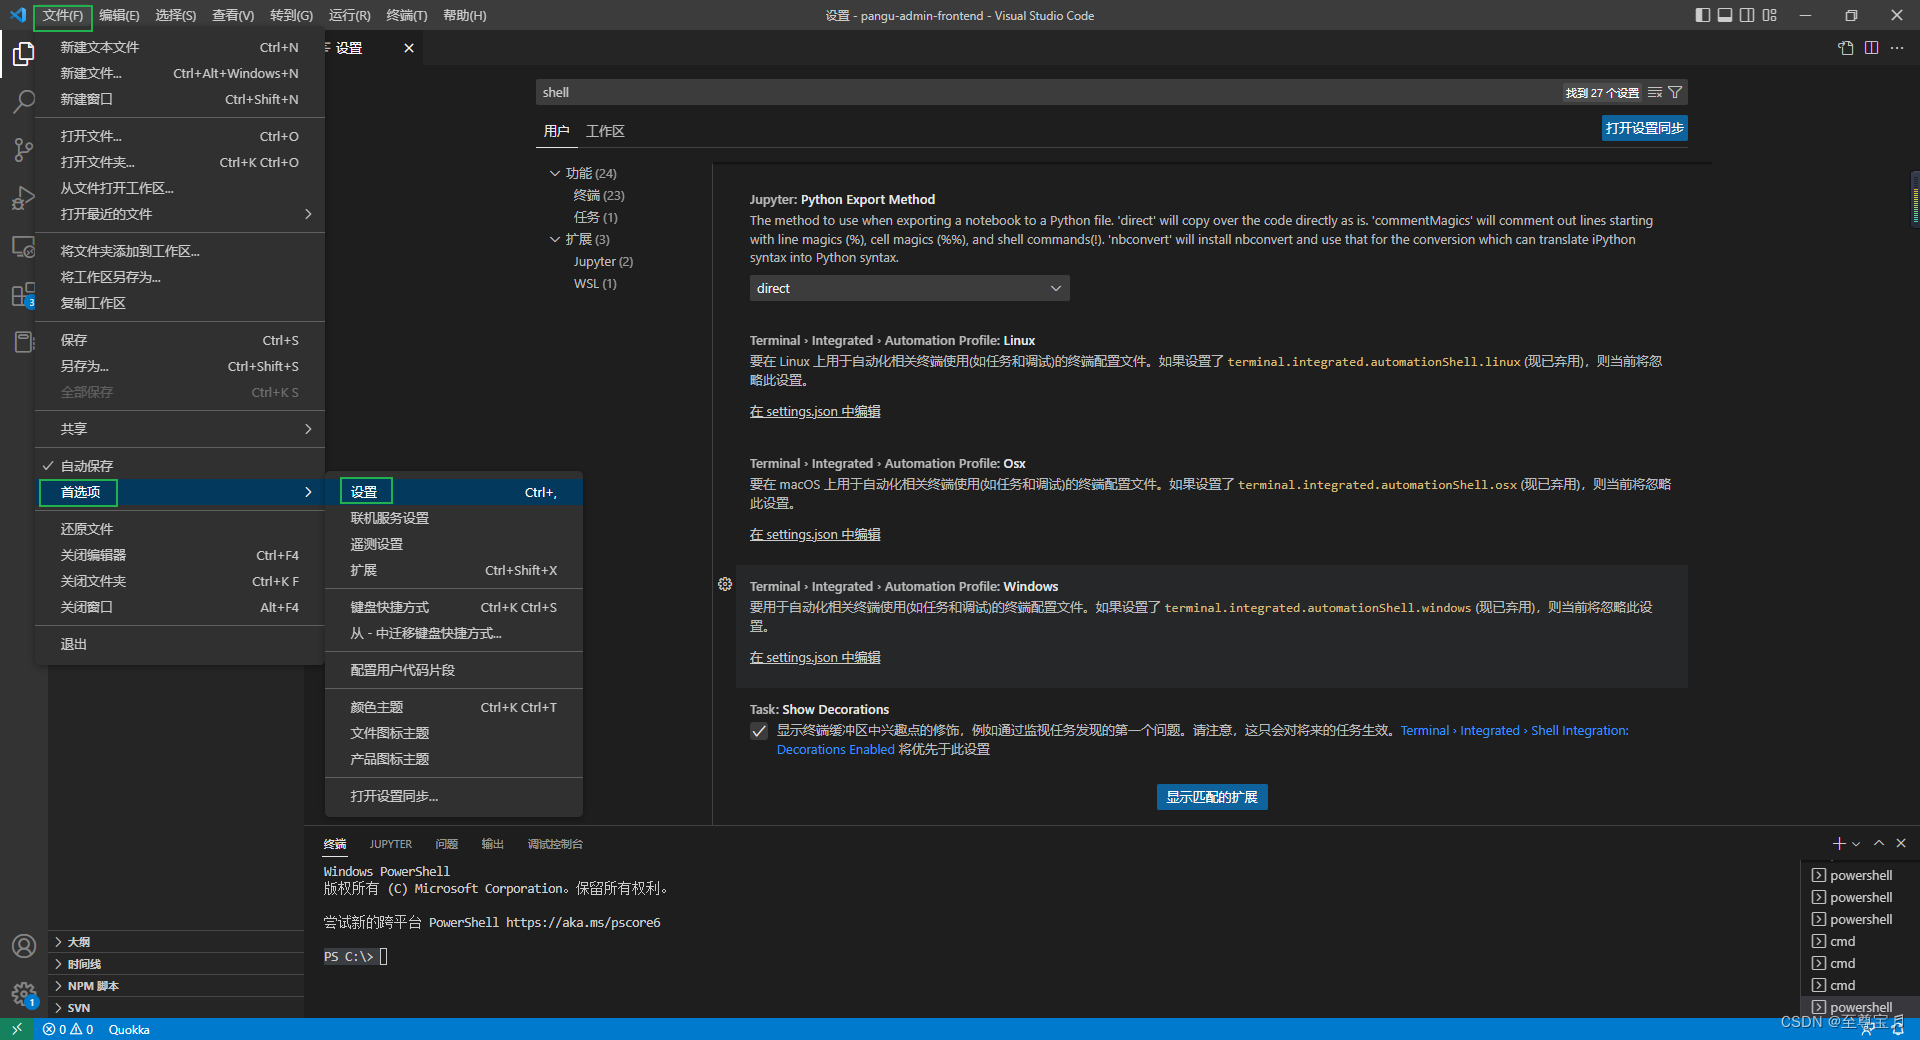Toggle Task Show Decorations checkbox
This screenshot has width=1920, height=1040.
coord(759,731)
